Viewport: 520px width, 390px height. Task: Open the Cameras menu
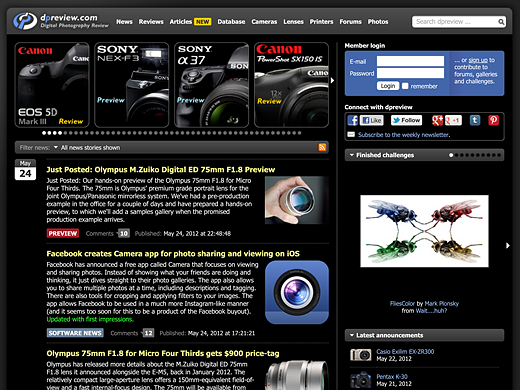pyautogui.click(x=264, y=22)
